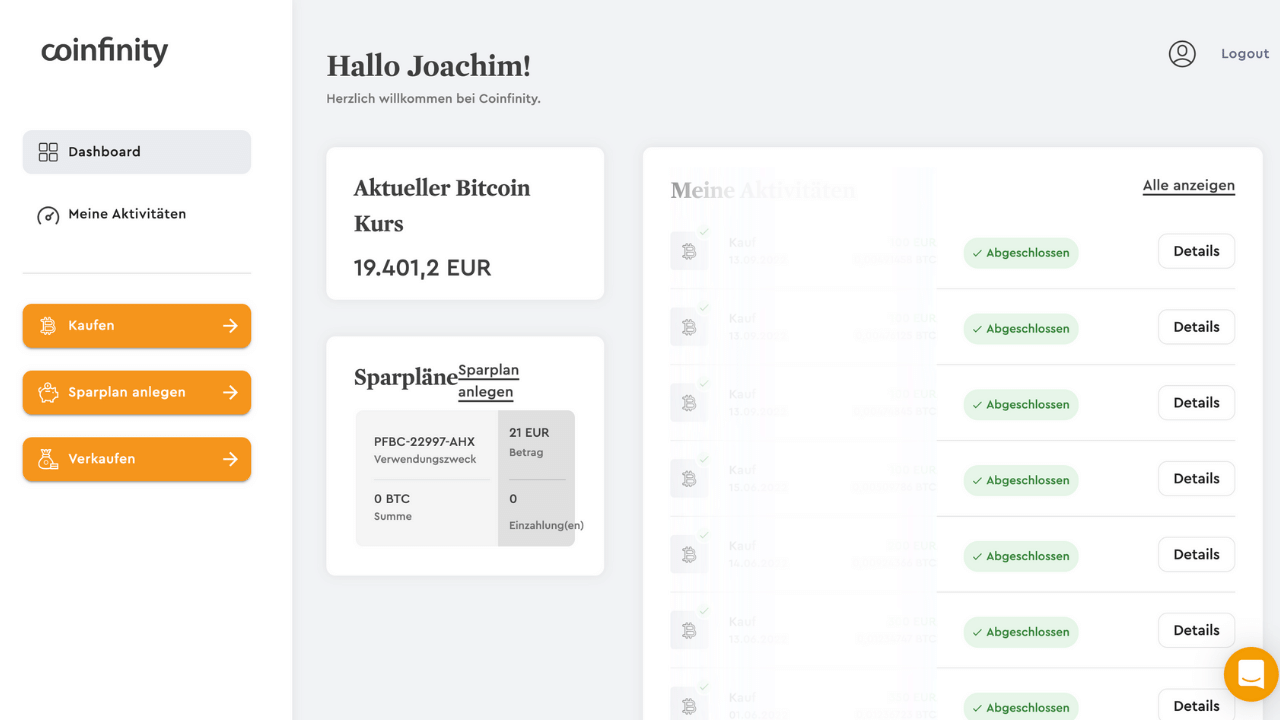Log out via the Logout link

coord(1245,54)
